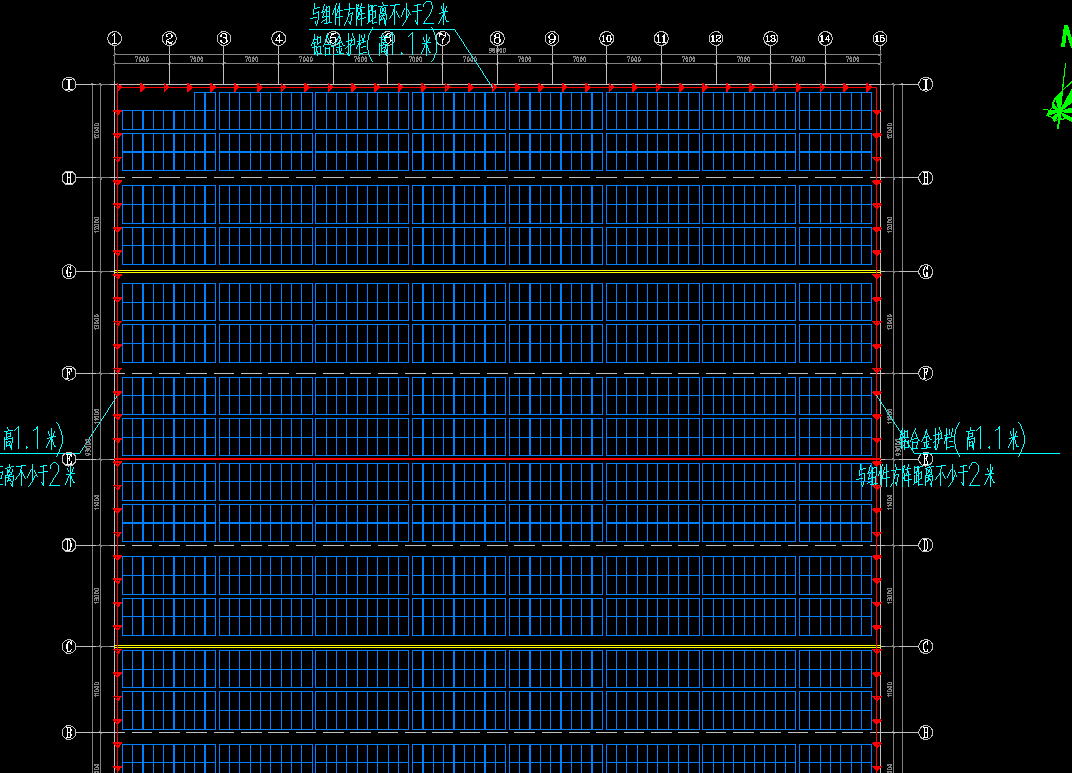Click grid bubble 14 on top axis
The width and height of the screenshot is (1072, 773).
pyautogui.click(x=824, y=38)
